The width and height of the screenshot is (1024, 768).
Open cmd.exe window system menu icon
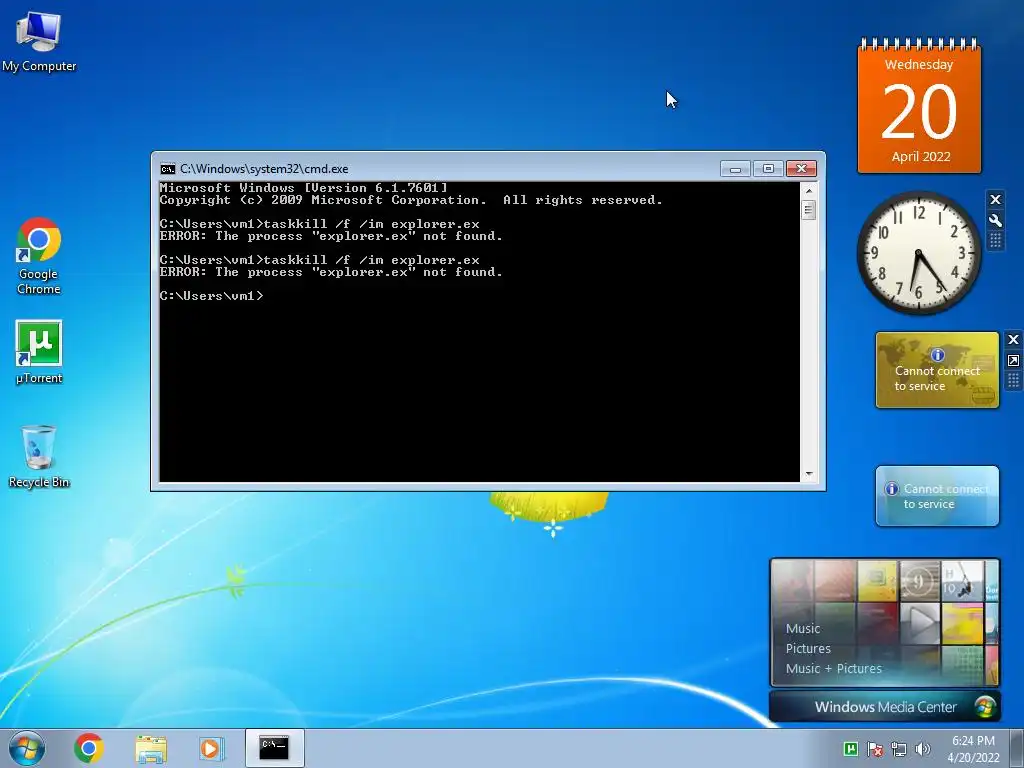pyautogui.click(x=168, y=168)
